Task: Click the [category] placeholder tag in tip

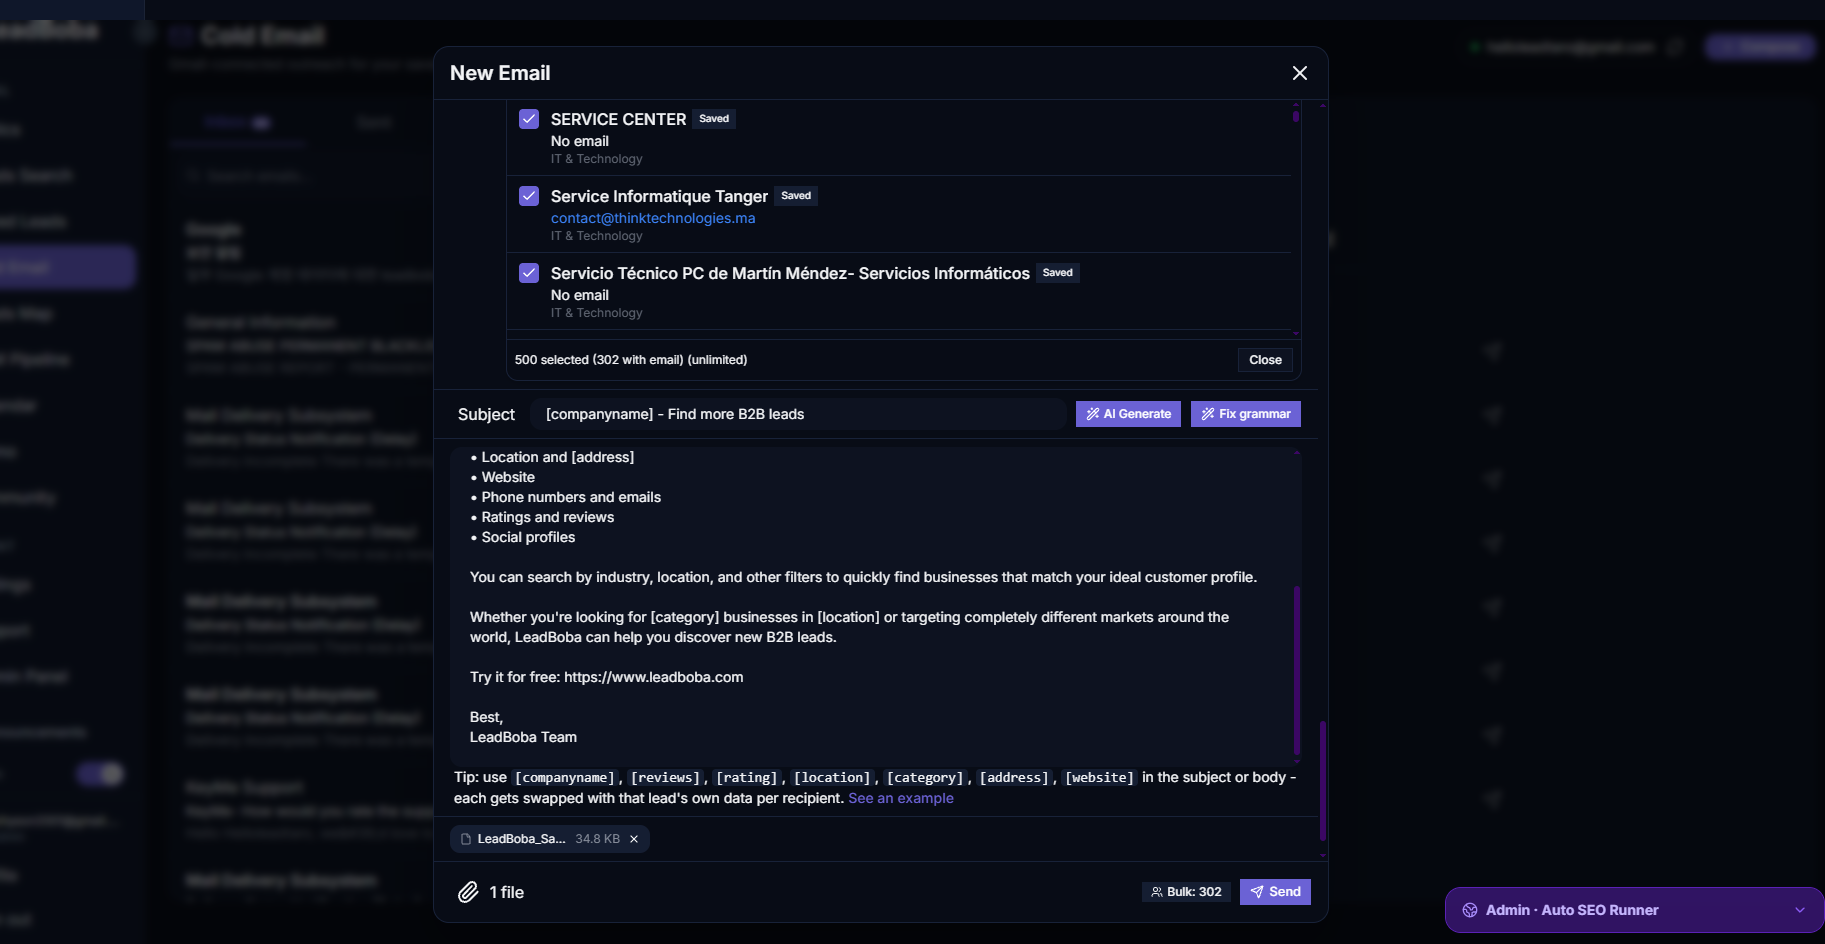Action: click(925, 778)
